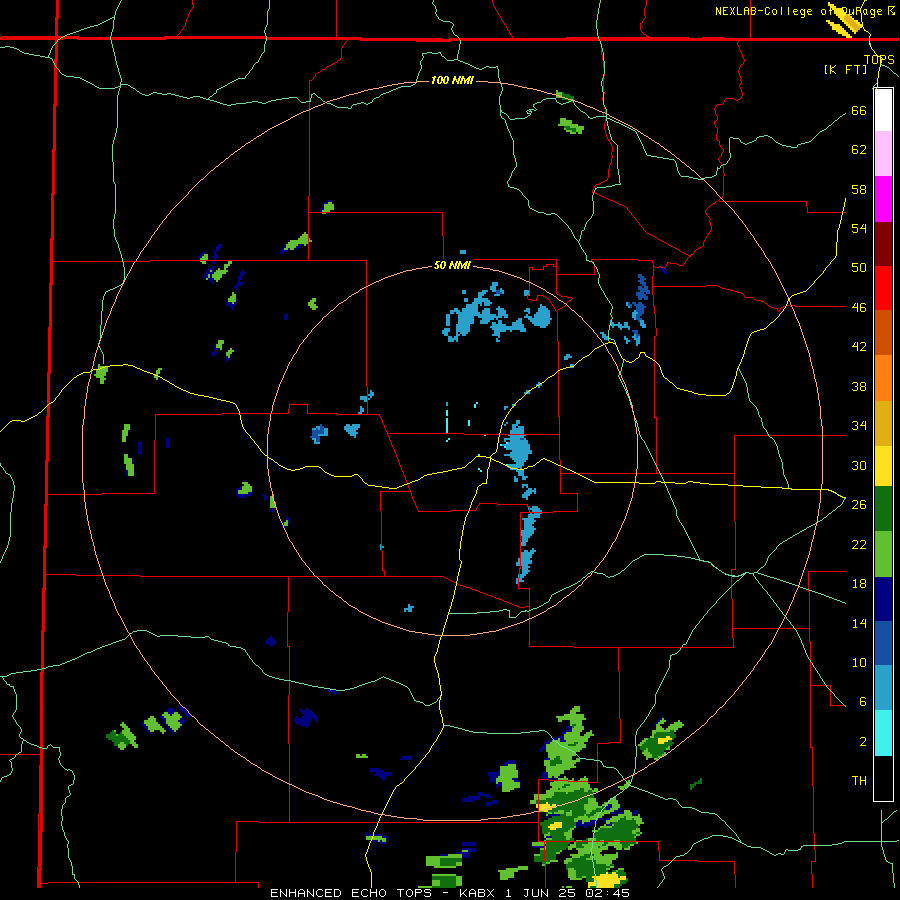Click the NEXLAB yellow striped logo
900x900 pixels.
point(845,22)
